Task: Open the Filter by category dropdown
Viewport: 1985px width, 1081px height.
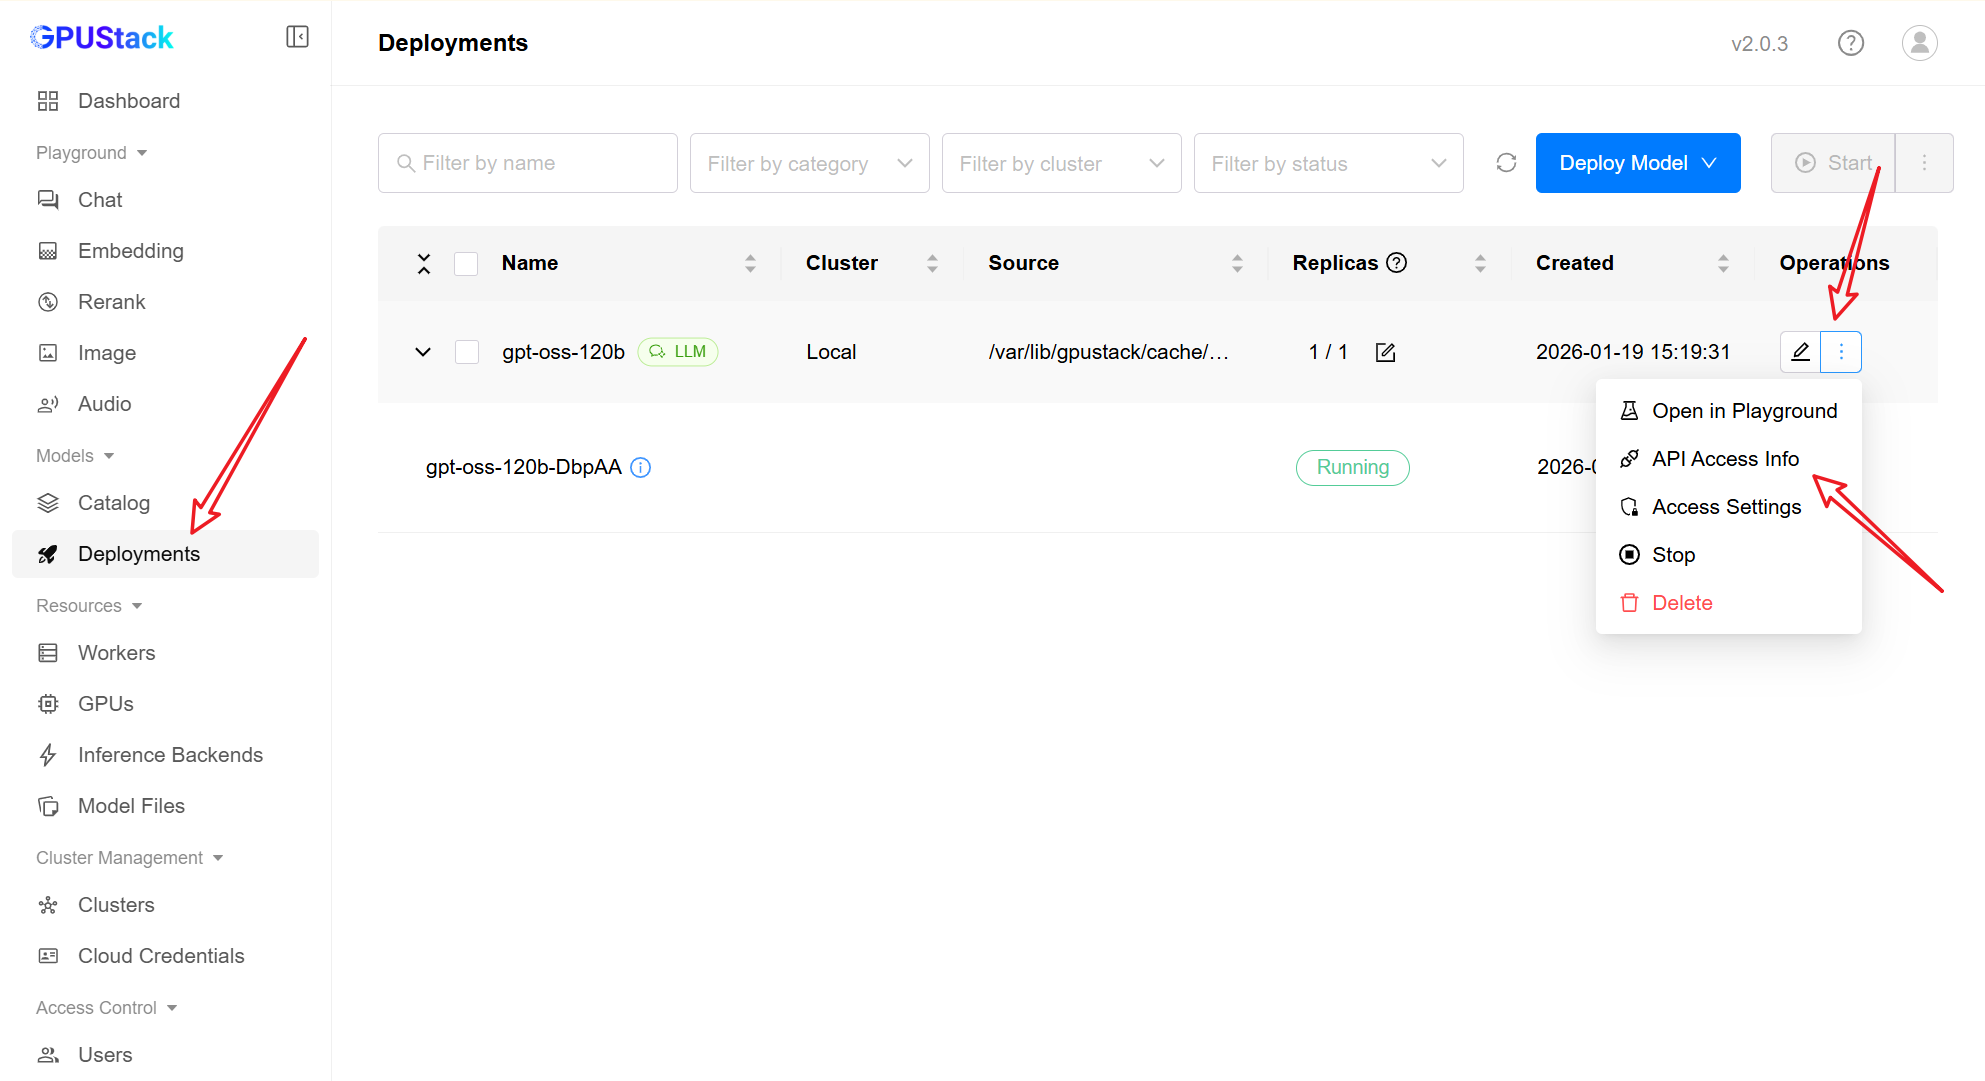Action: click(x=809, y=163)
